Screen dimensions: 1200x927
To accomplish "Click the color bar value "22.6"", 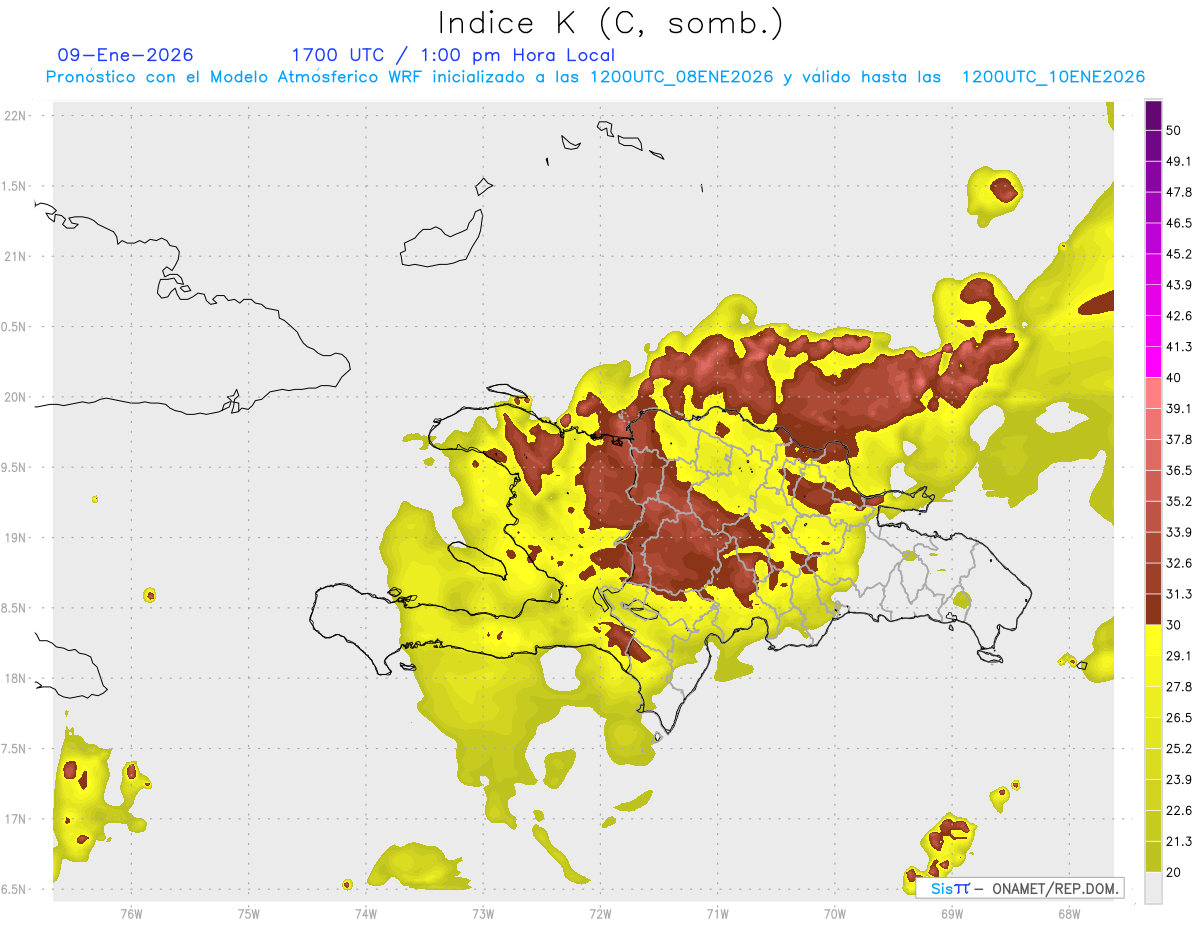I will point(1178,810).
